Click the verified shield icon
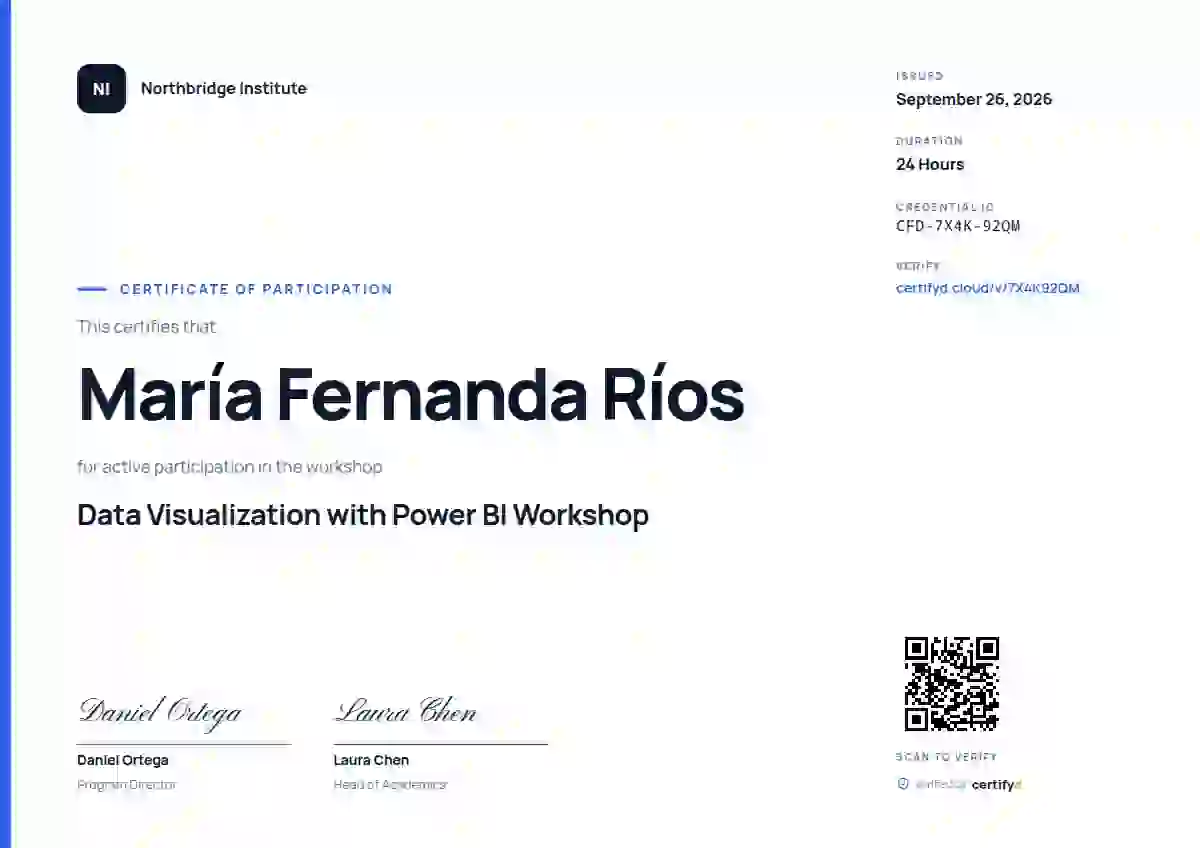The image size is (1200, 848). click(903, 784)
